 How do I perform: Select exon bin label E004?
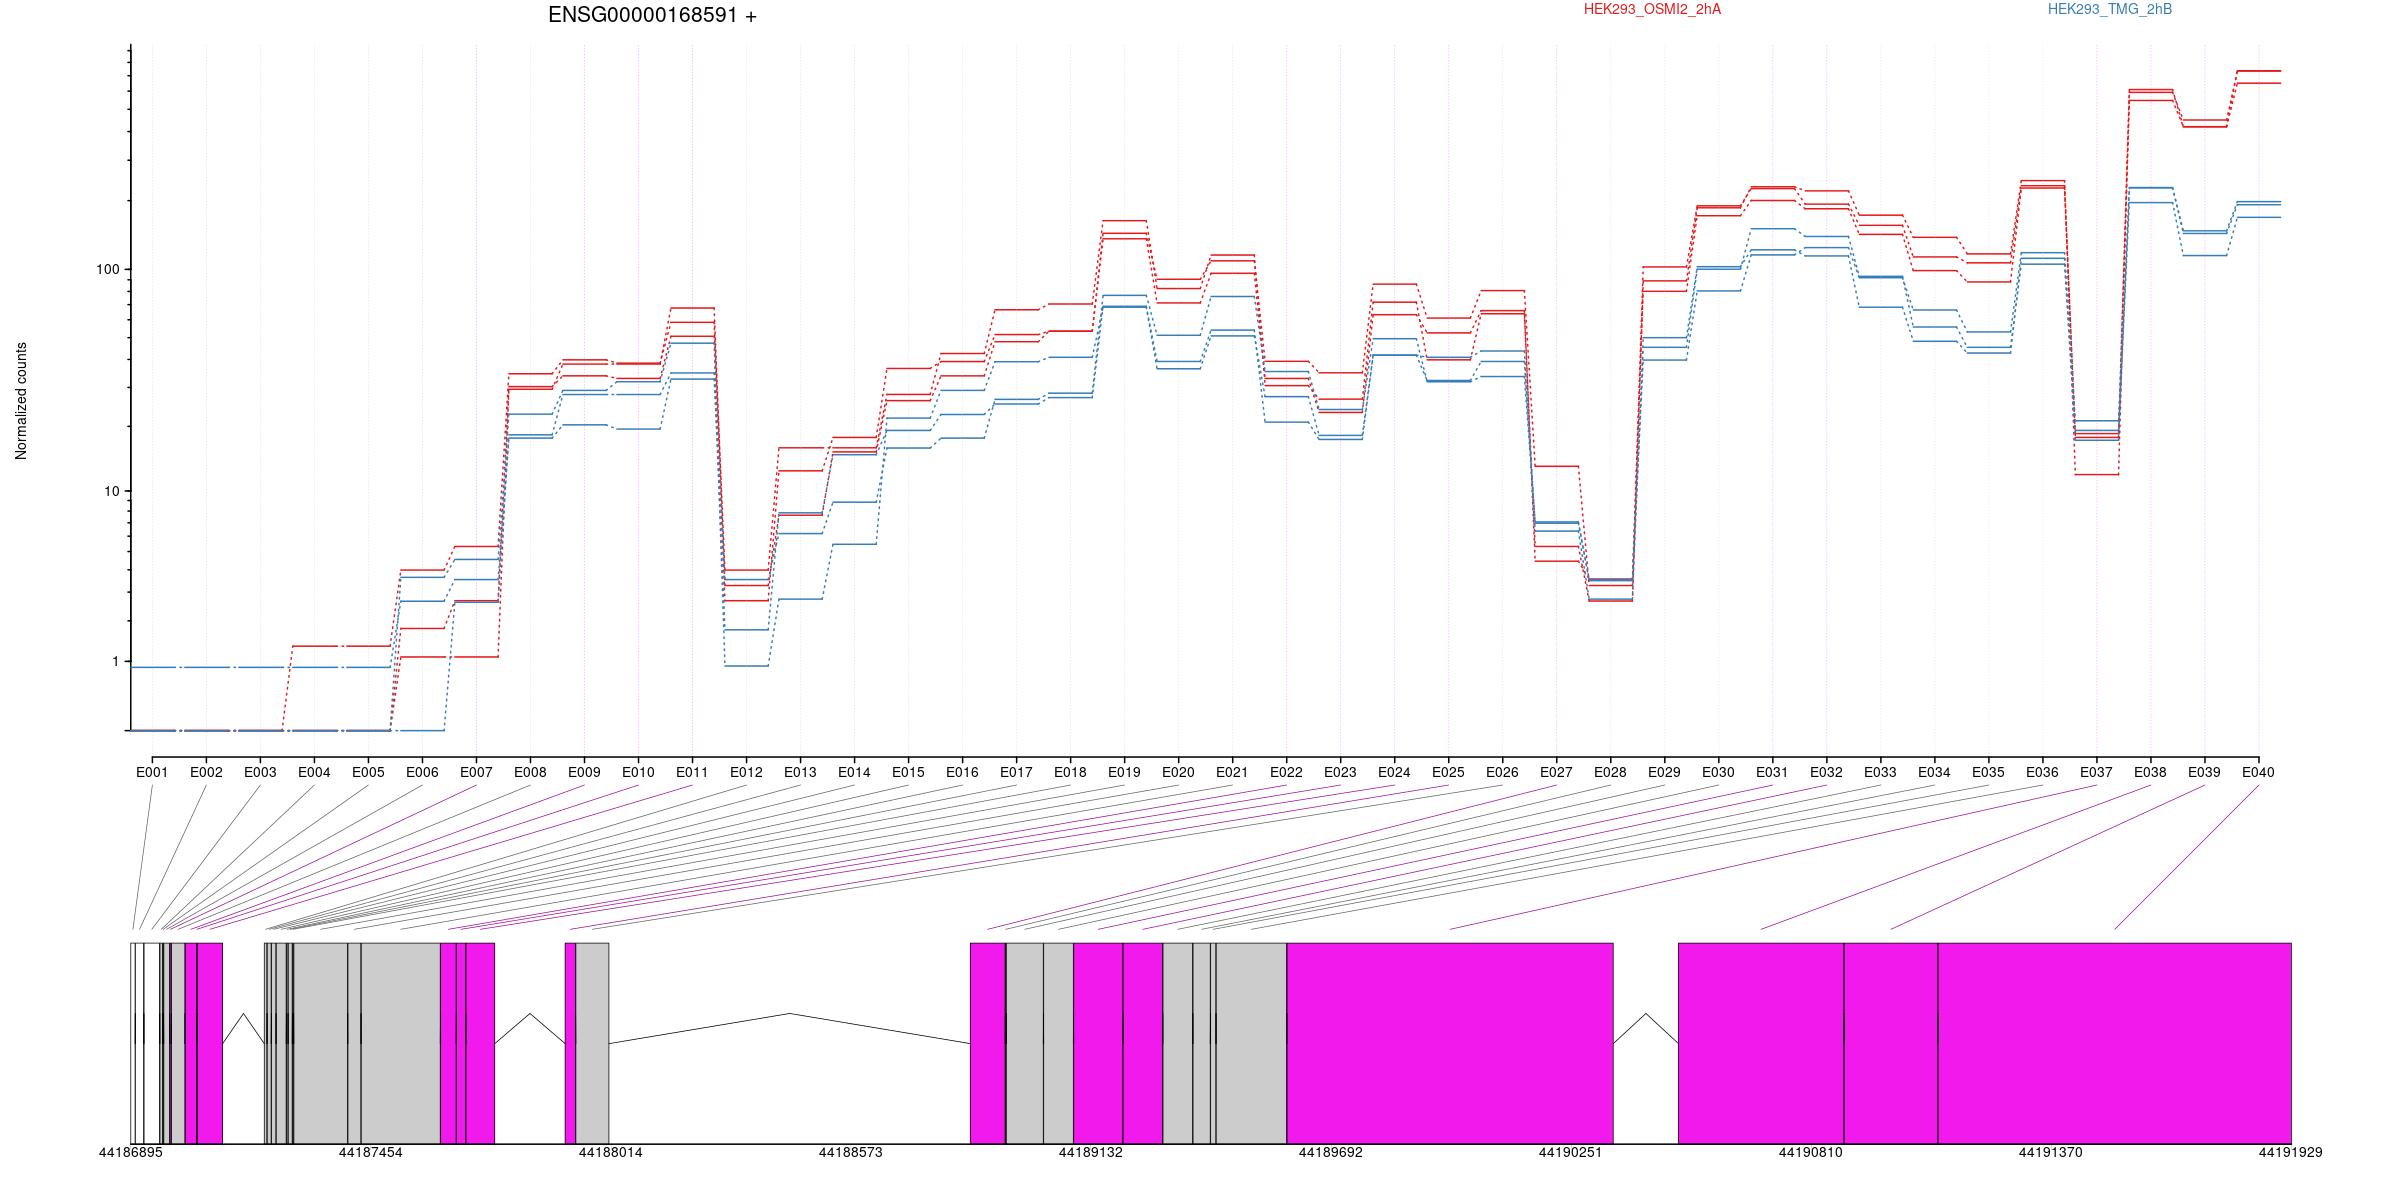[x=314, y=772]
